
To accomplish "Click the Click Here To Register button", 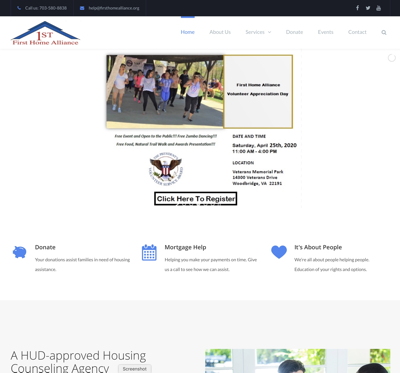I will (x=196, y=199).
